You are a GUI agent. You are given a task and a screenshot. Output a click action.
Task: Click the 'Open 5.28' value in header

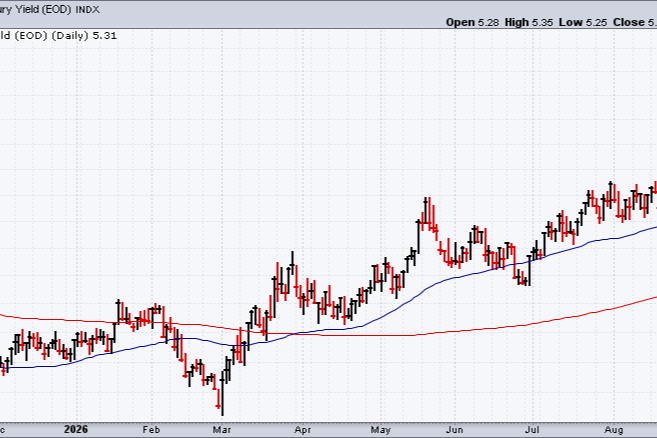pos(472,22)
